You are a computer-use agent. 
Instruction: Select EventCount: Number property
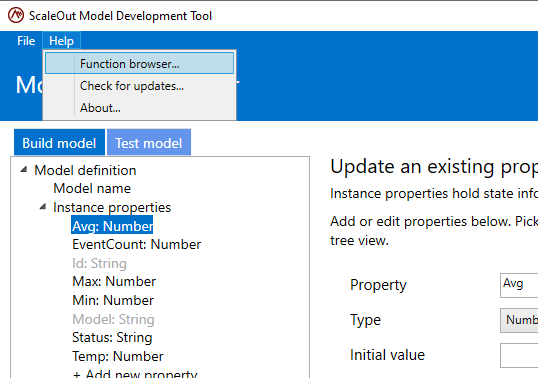tap(136, 245)
